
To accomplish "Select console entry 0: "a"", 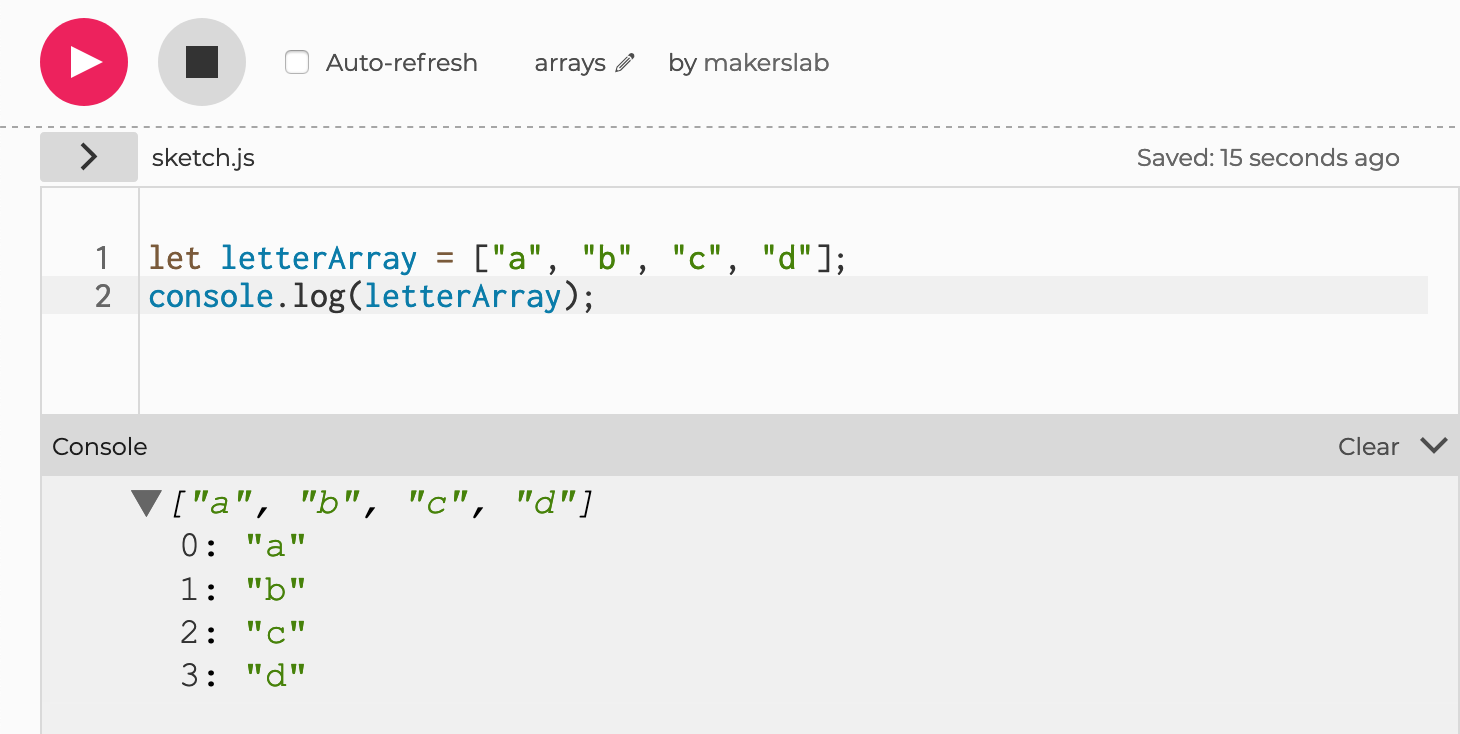I will coord(243,546).
